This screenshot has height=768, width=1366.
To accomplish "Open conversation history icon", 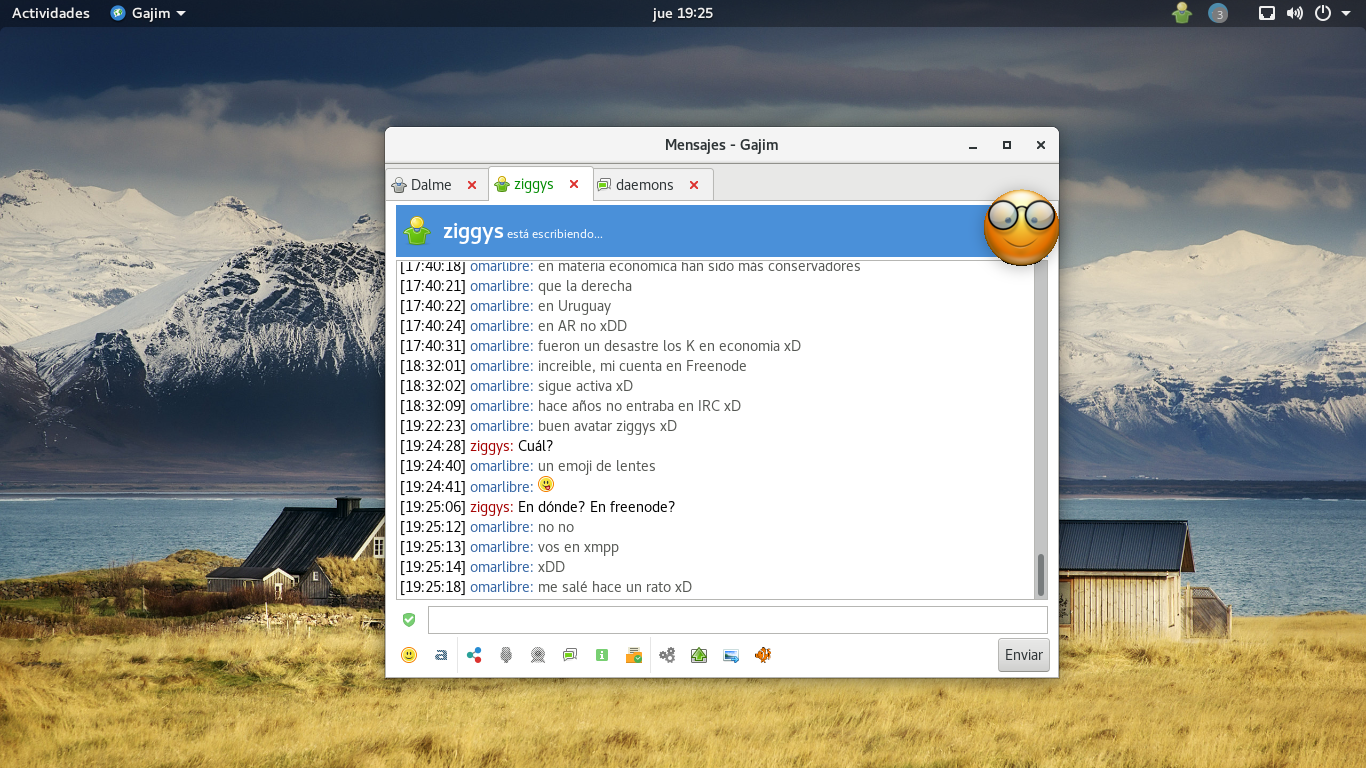I will click(634, 656).
